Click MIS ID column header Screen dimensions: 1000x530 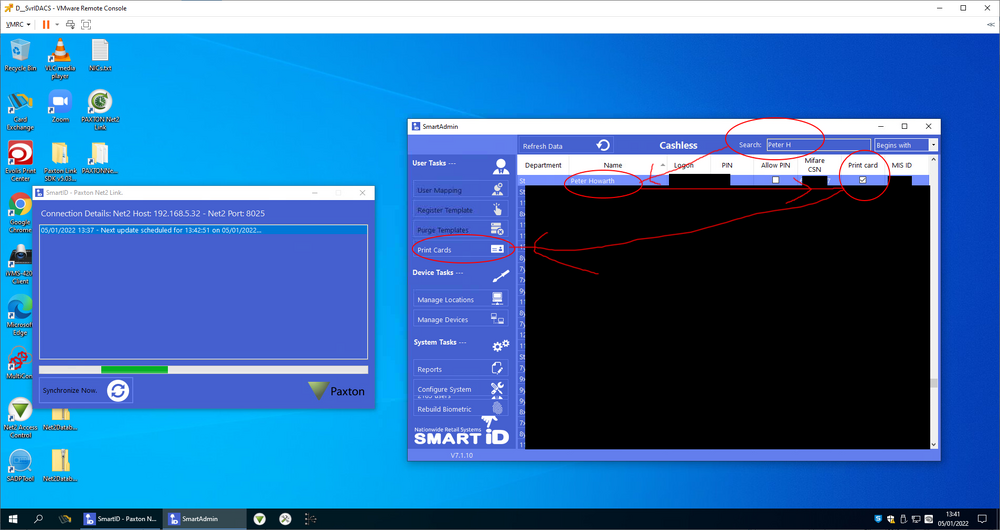tap(902, 165)
